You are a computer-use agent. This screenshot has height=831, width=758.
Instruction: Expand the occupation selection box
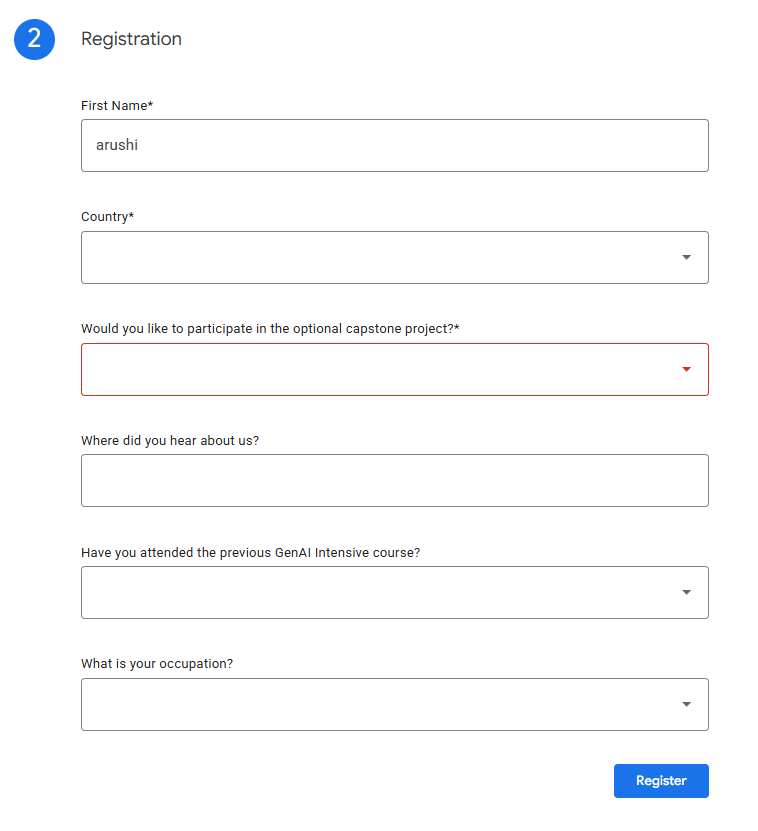[380, 704]
